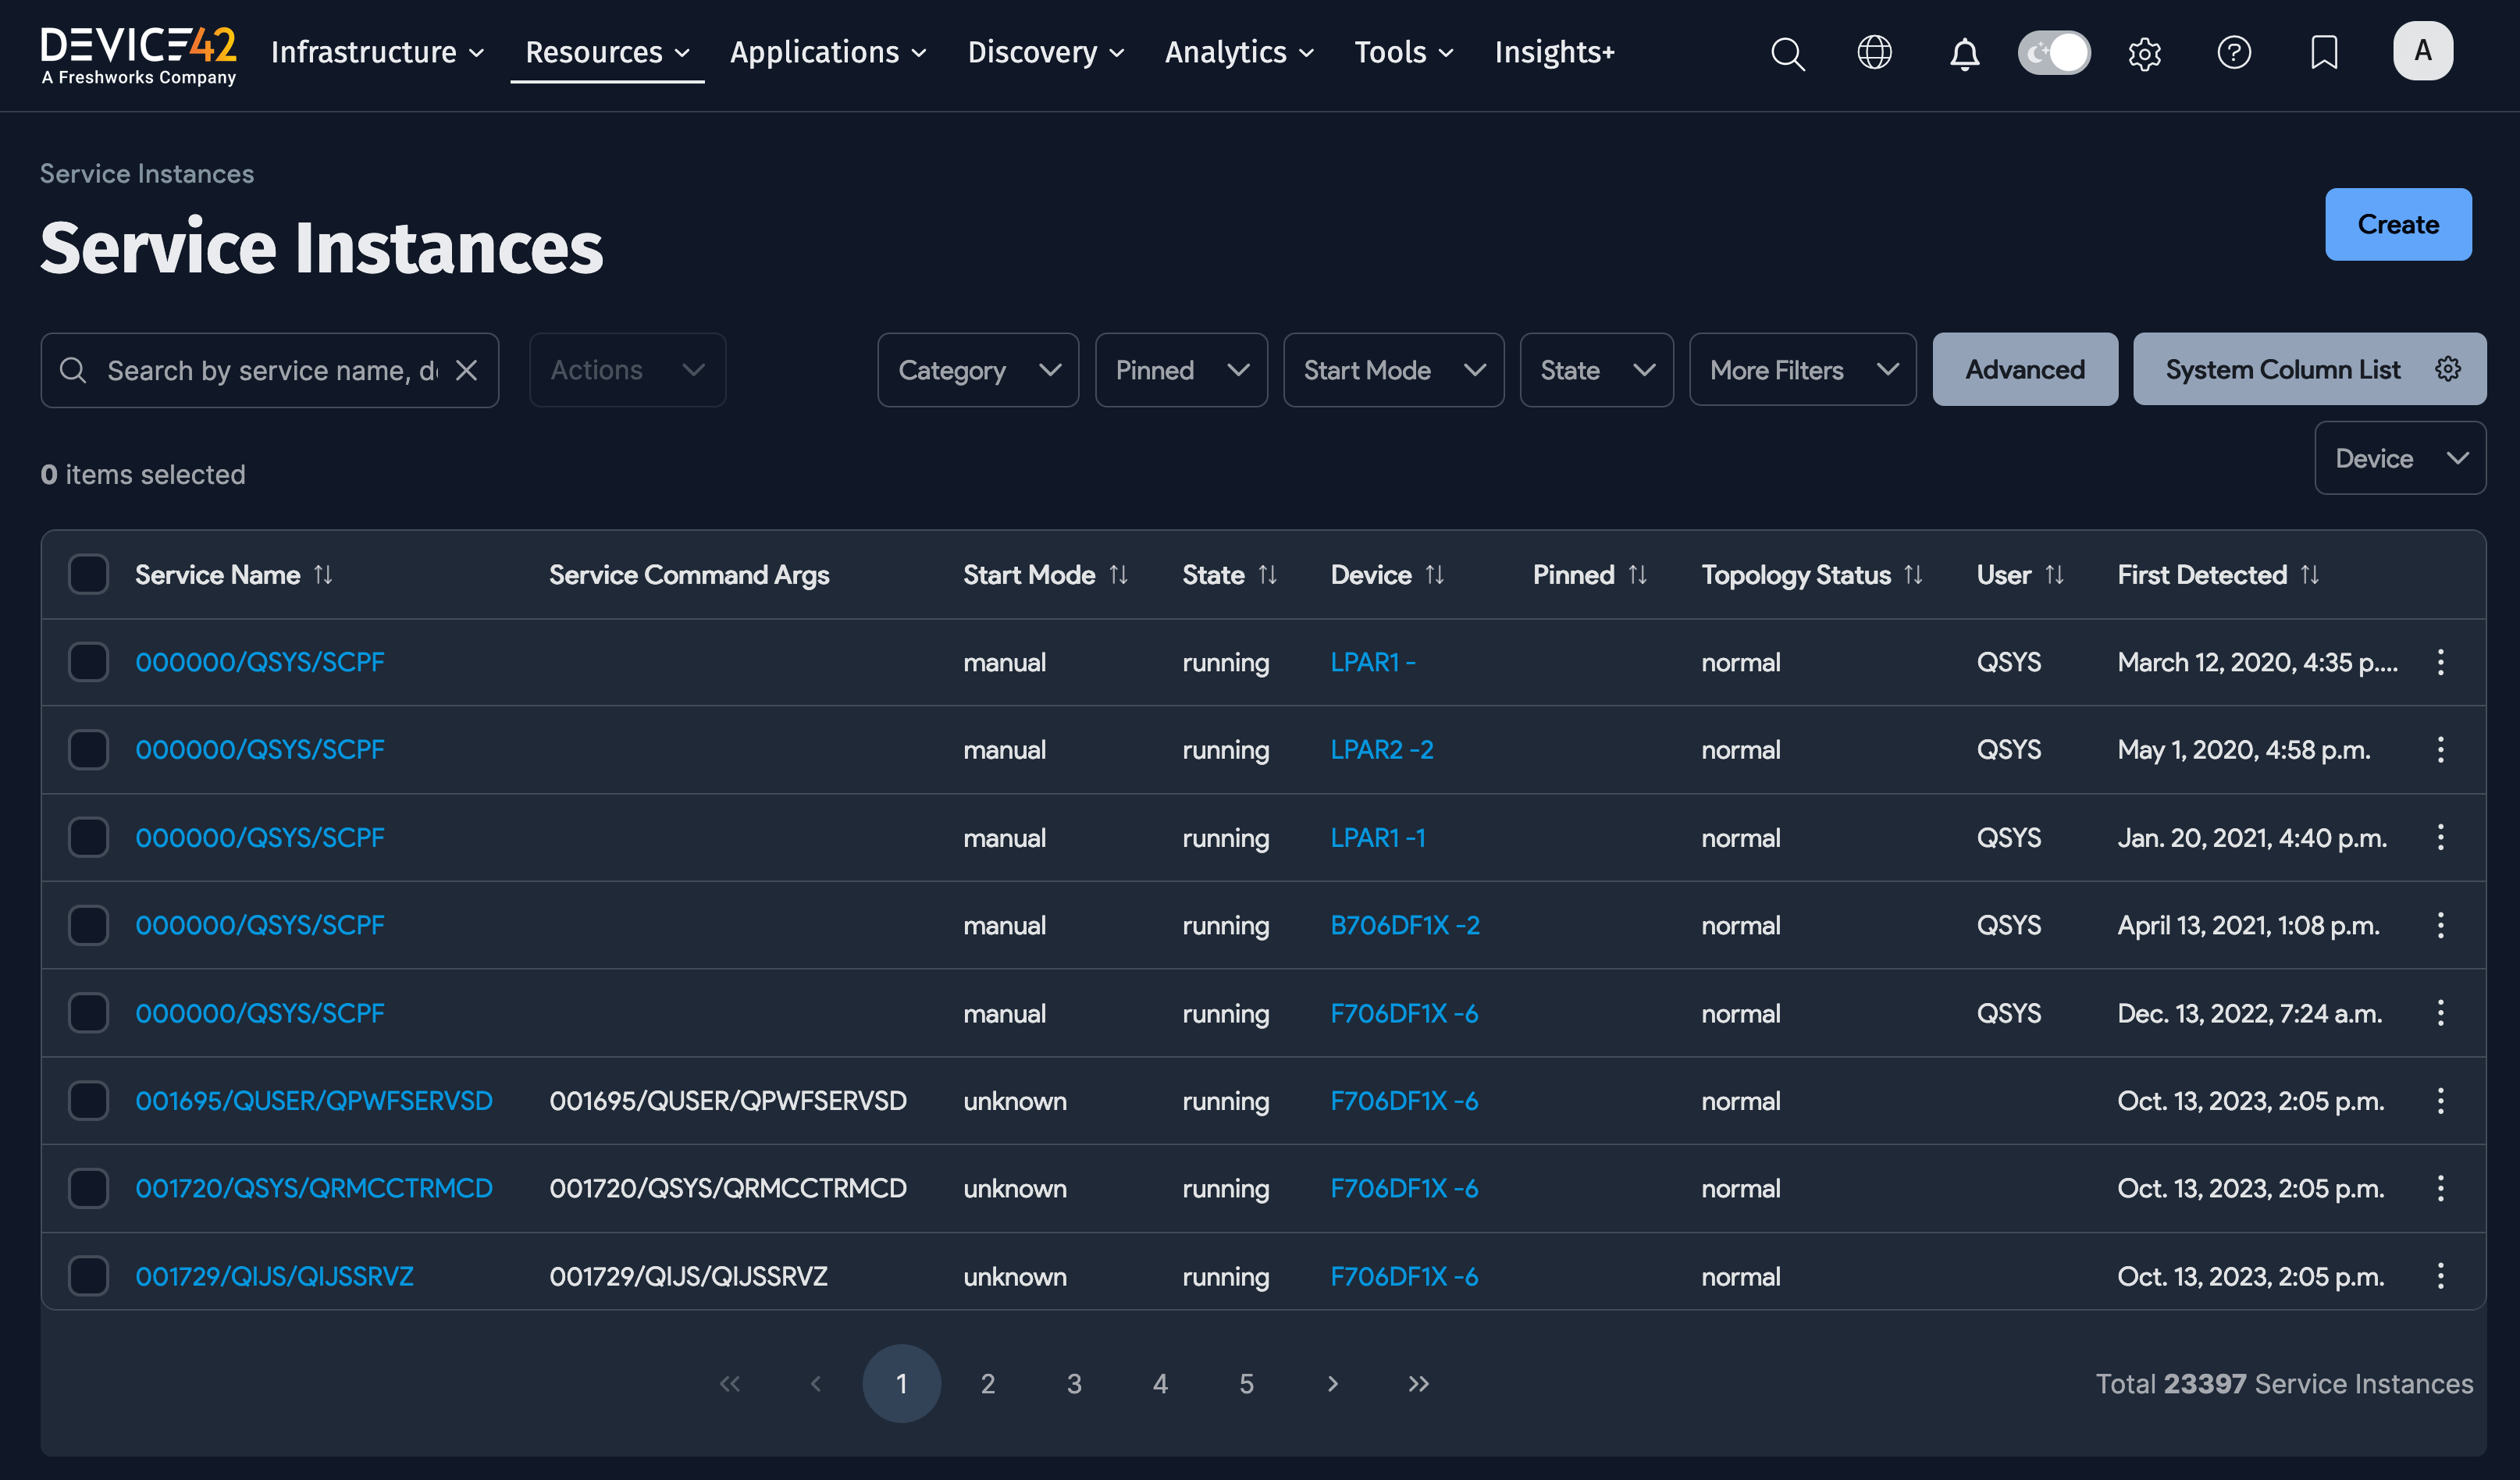This screenshot has height=1480, width=2520.
Task: Open row actions menu for 001729/QIJS/QIJSSRVZ
Action: coord(2441,1276)
